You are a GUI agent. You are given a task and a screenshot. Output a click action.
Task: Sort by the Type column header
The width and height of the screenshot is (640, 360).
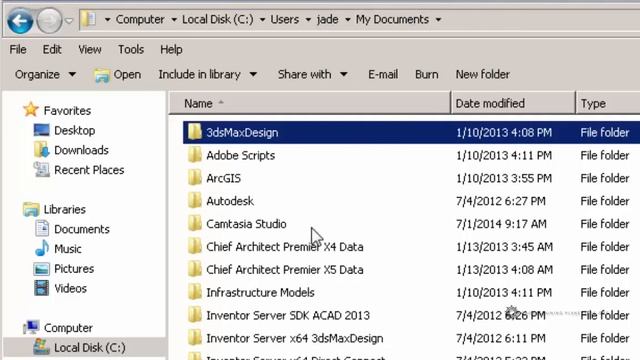click(608, 103)
